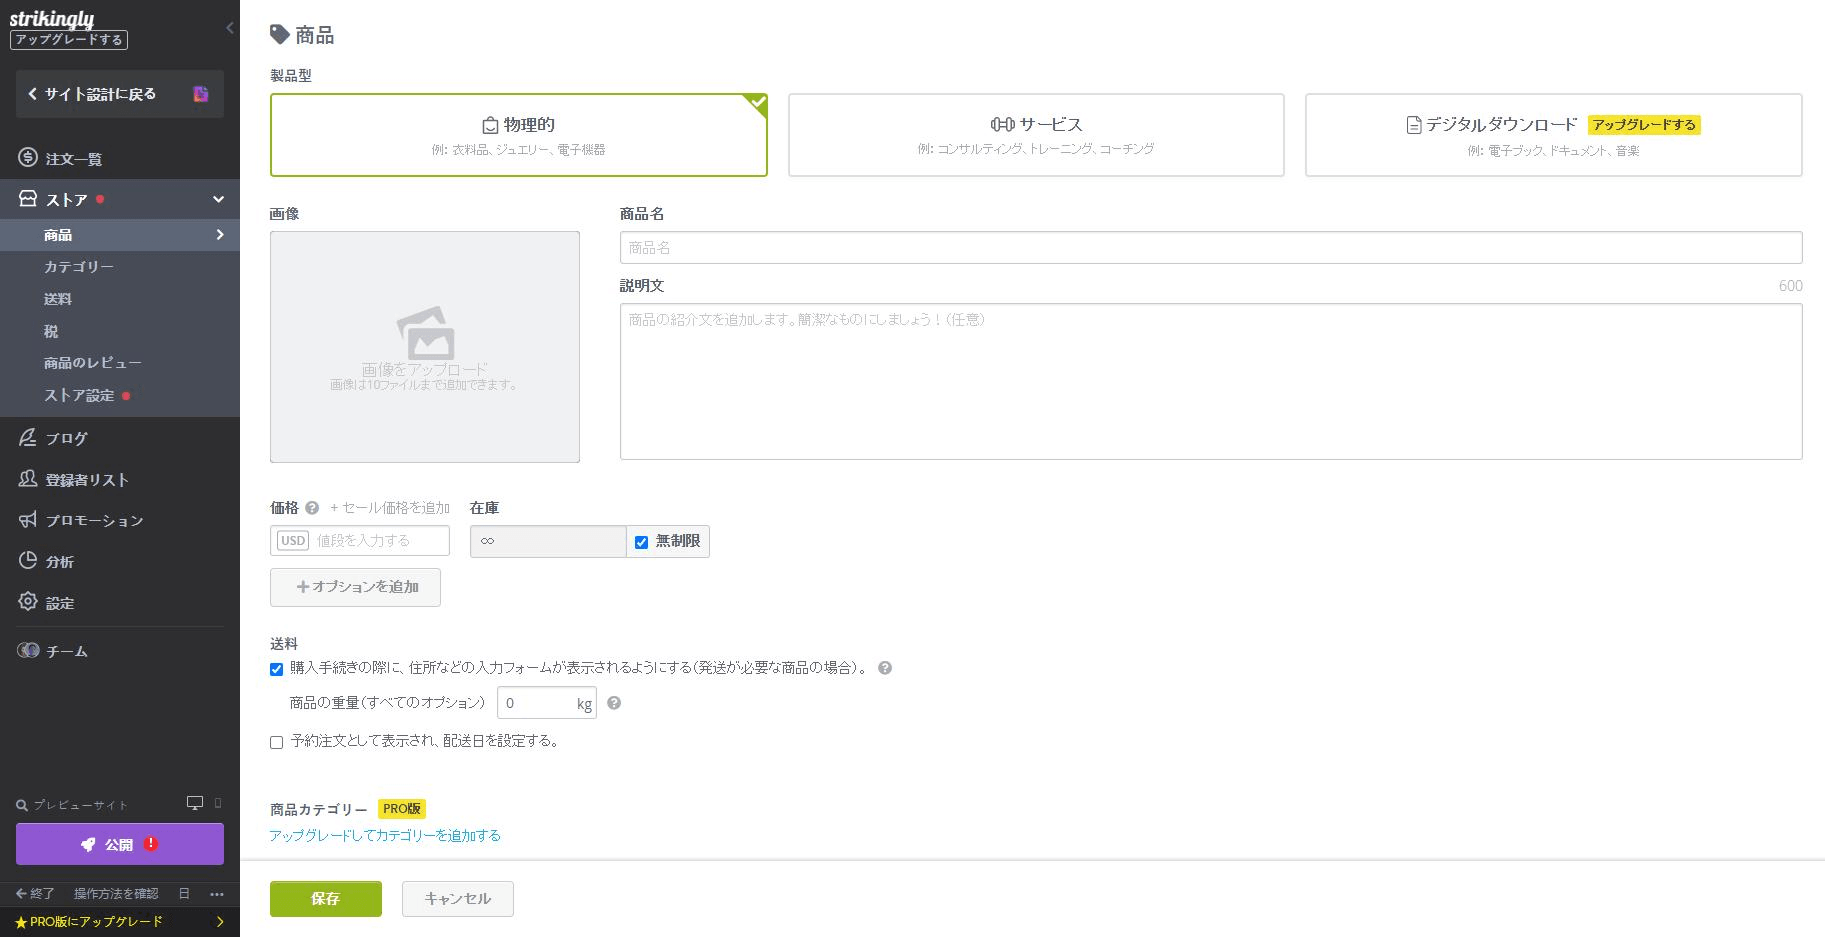This screenshot has width=1825, height=937.
Task: Click アップグレードしてカテゴリーを追加する link
Action: click(x=385, y=835)
